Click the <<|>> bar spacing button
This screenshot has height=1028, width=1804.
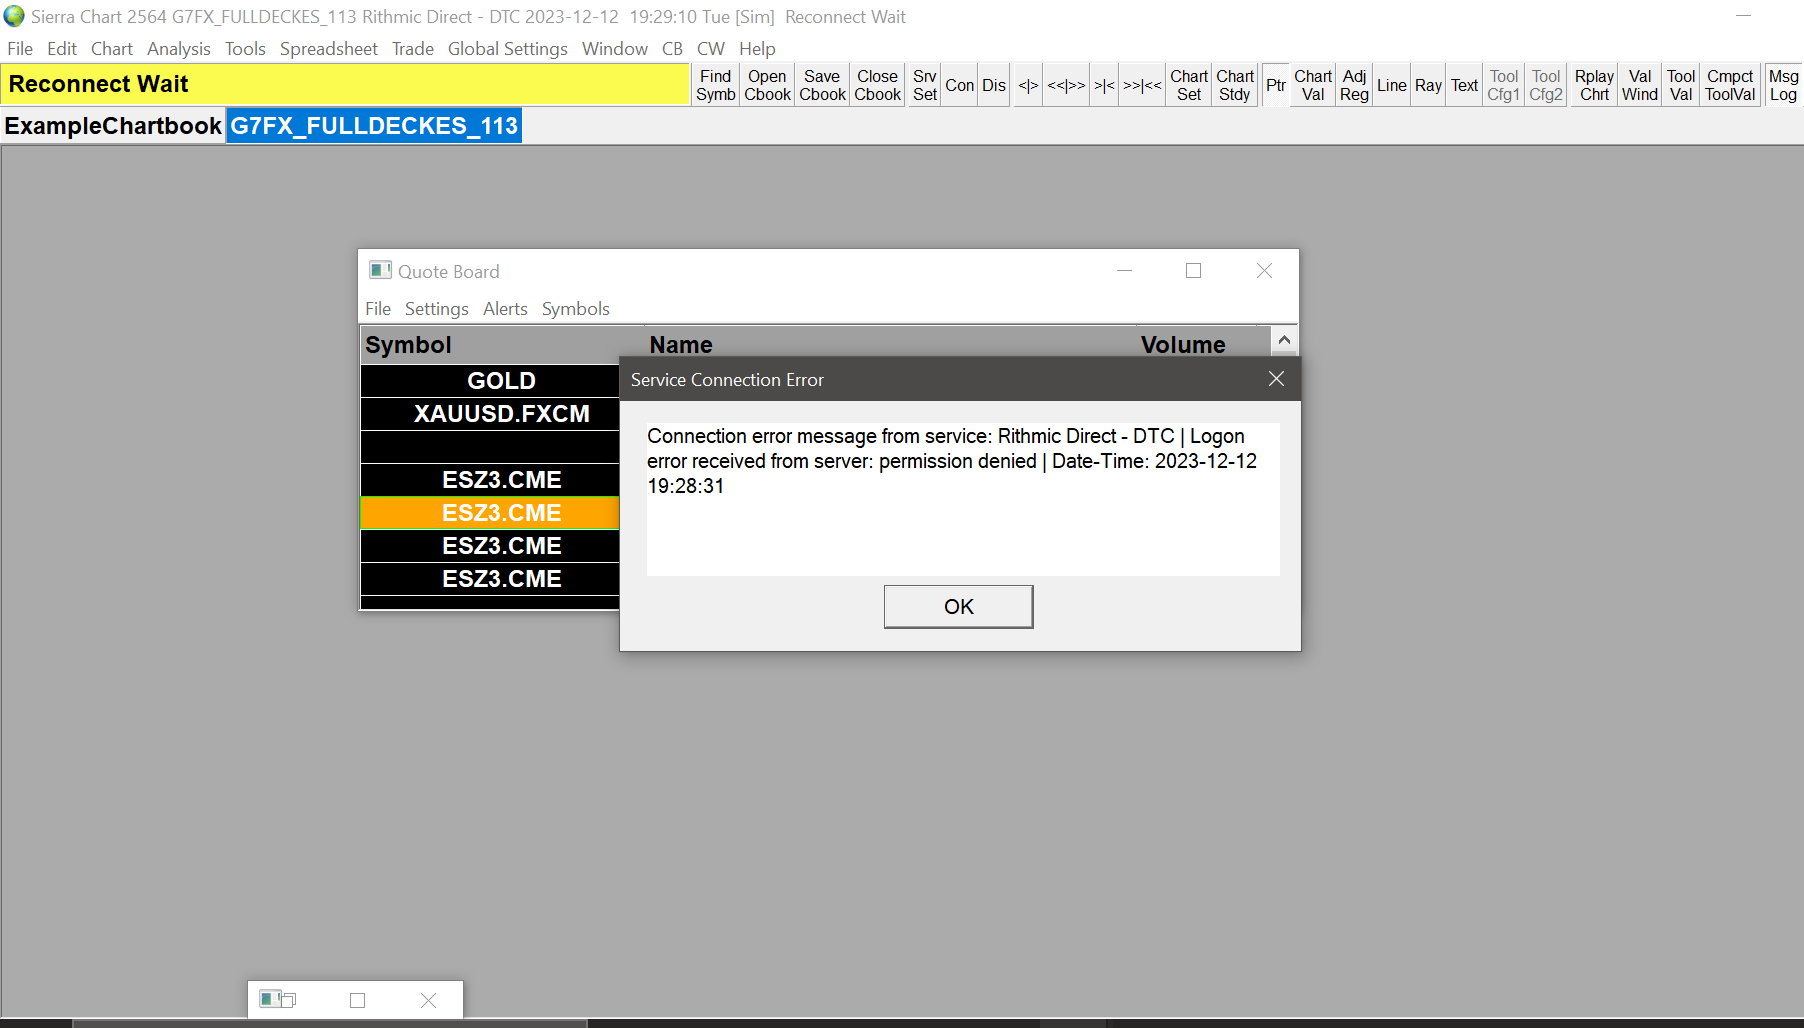(x=1066, y=85)
